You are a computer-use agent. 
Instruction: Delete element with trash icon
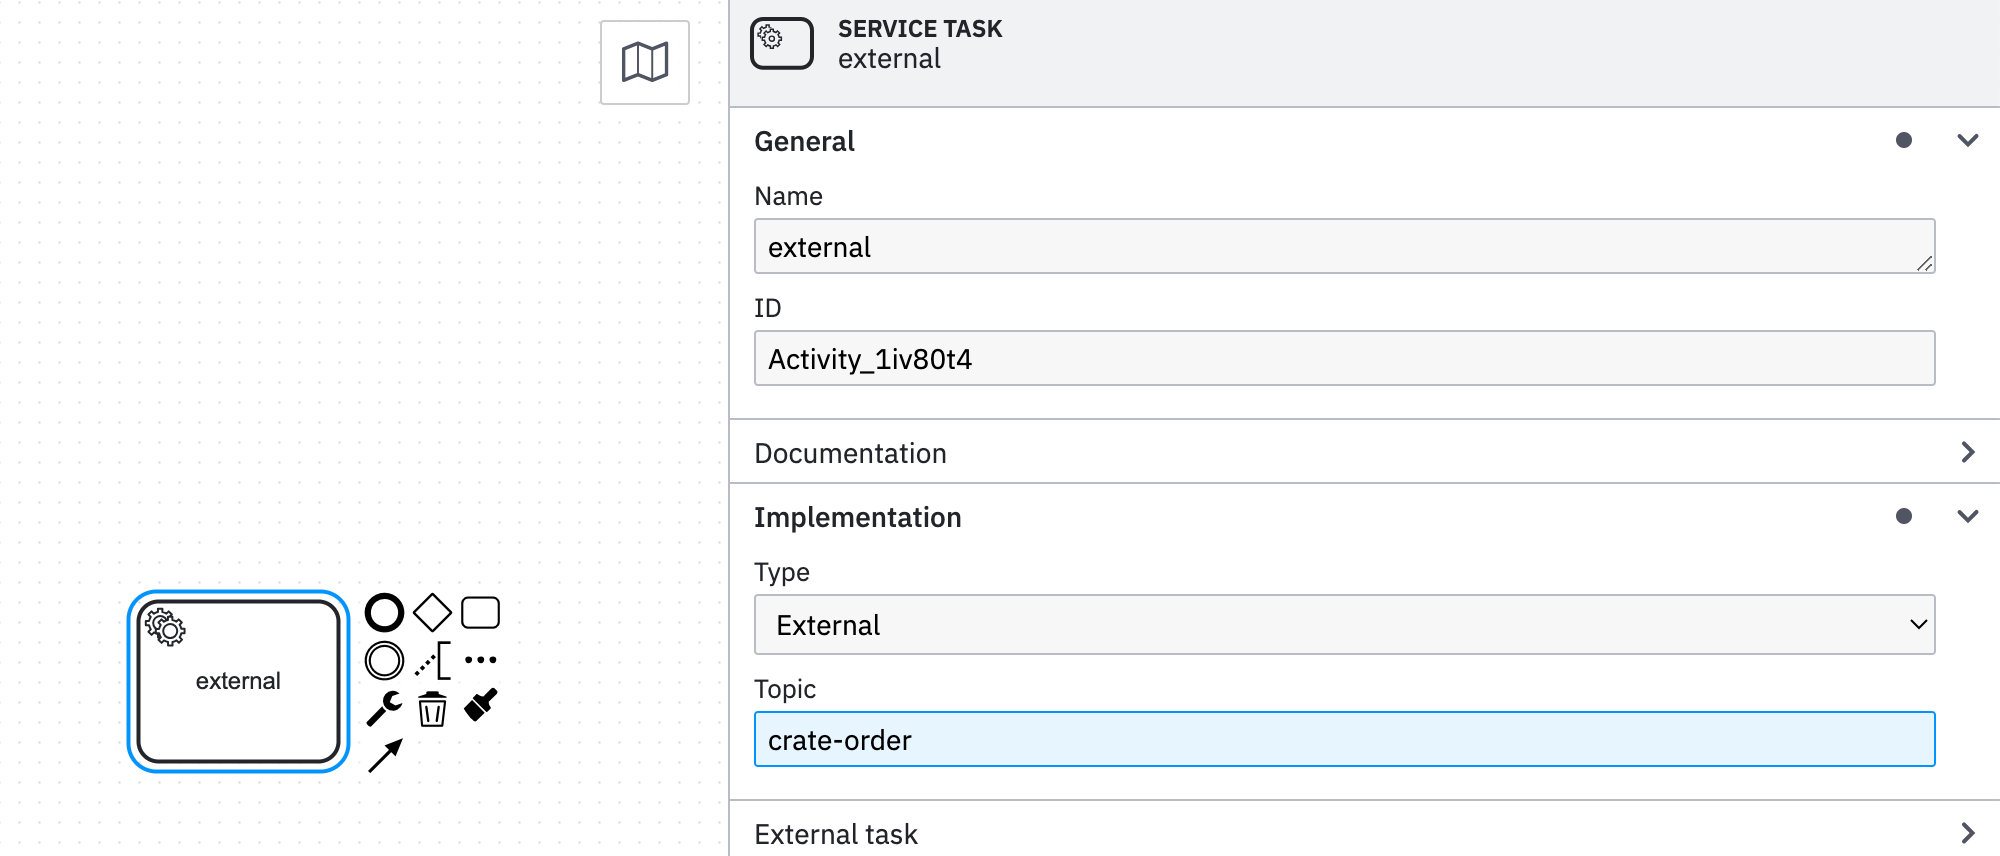click(432, 708)
